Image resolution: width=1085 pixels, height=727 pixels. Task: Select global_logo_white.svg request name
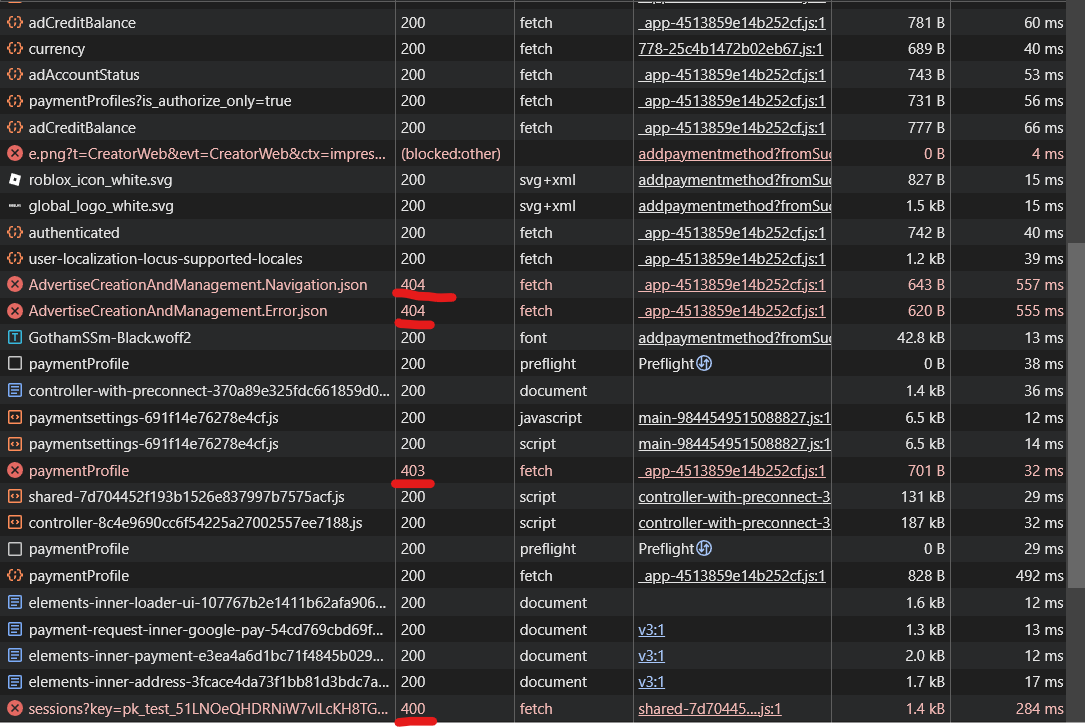[101, 206]
